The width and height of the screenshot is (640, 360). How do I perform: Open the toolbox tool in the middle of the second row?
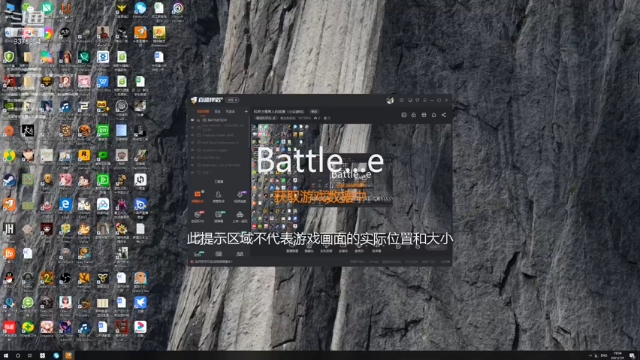click(219, 216)
